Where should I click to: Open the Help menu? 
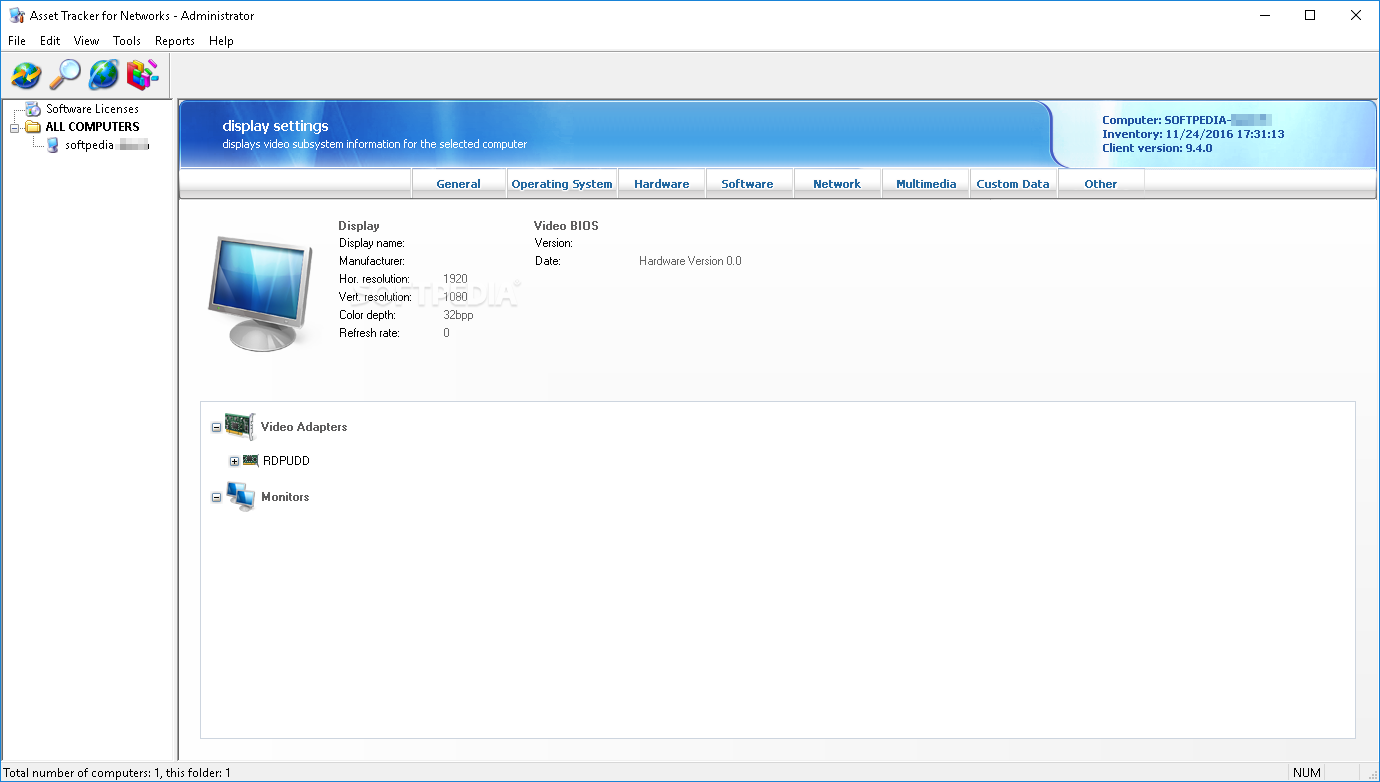pos(222,41)
